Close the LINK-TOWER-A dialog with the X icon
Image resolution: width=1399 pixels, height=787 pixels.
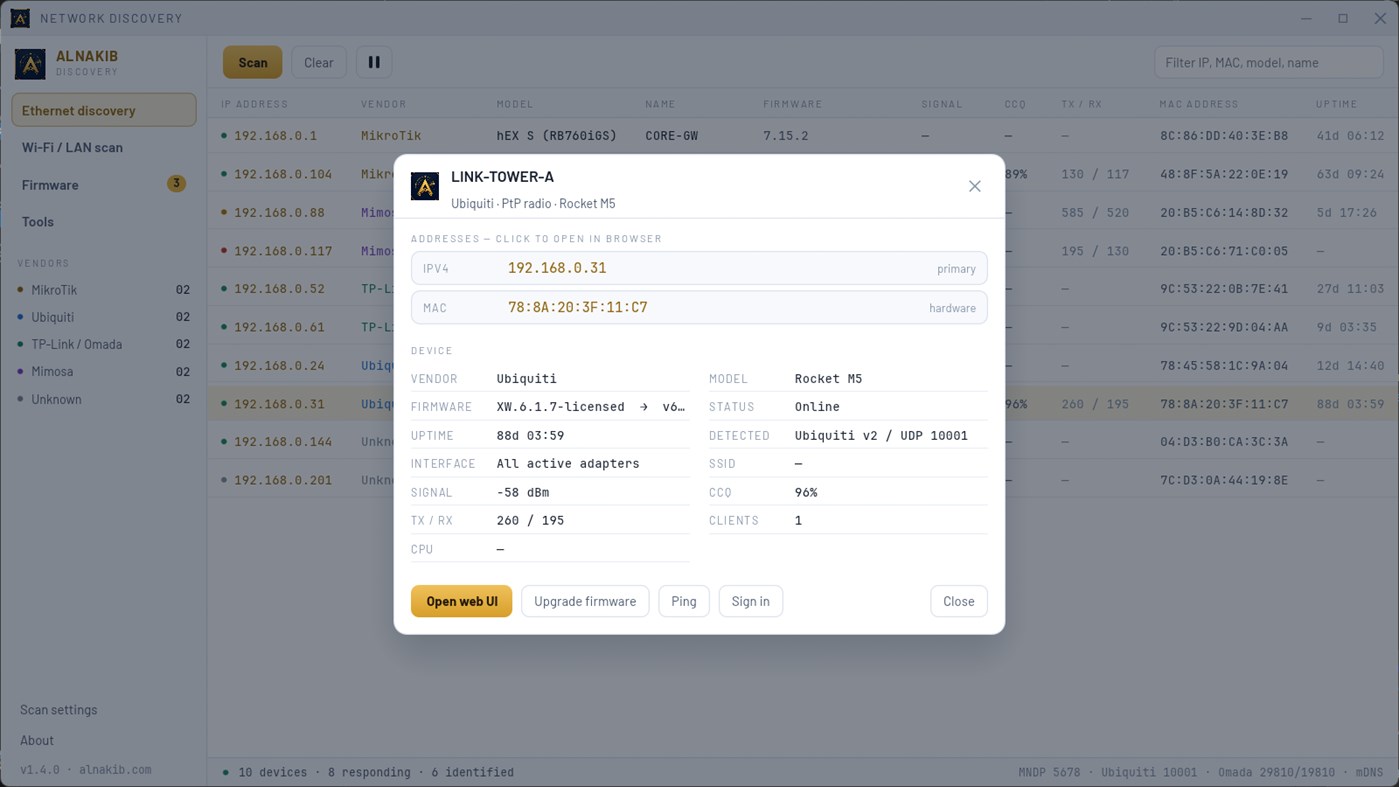[x=974, y=186]
